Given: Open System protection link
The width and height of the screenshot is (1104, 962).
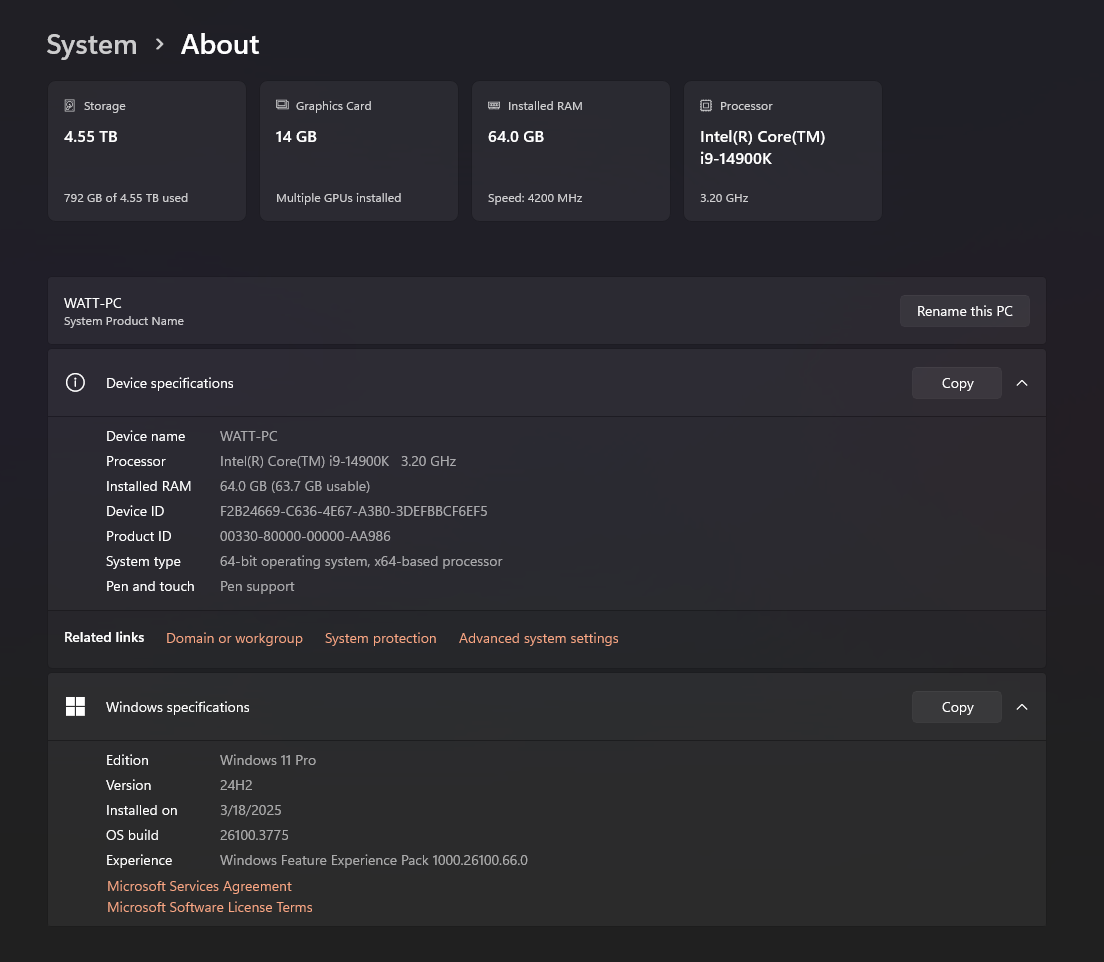Looking at the screenshot, I should (x=380, y=638).
